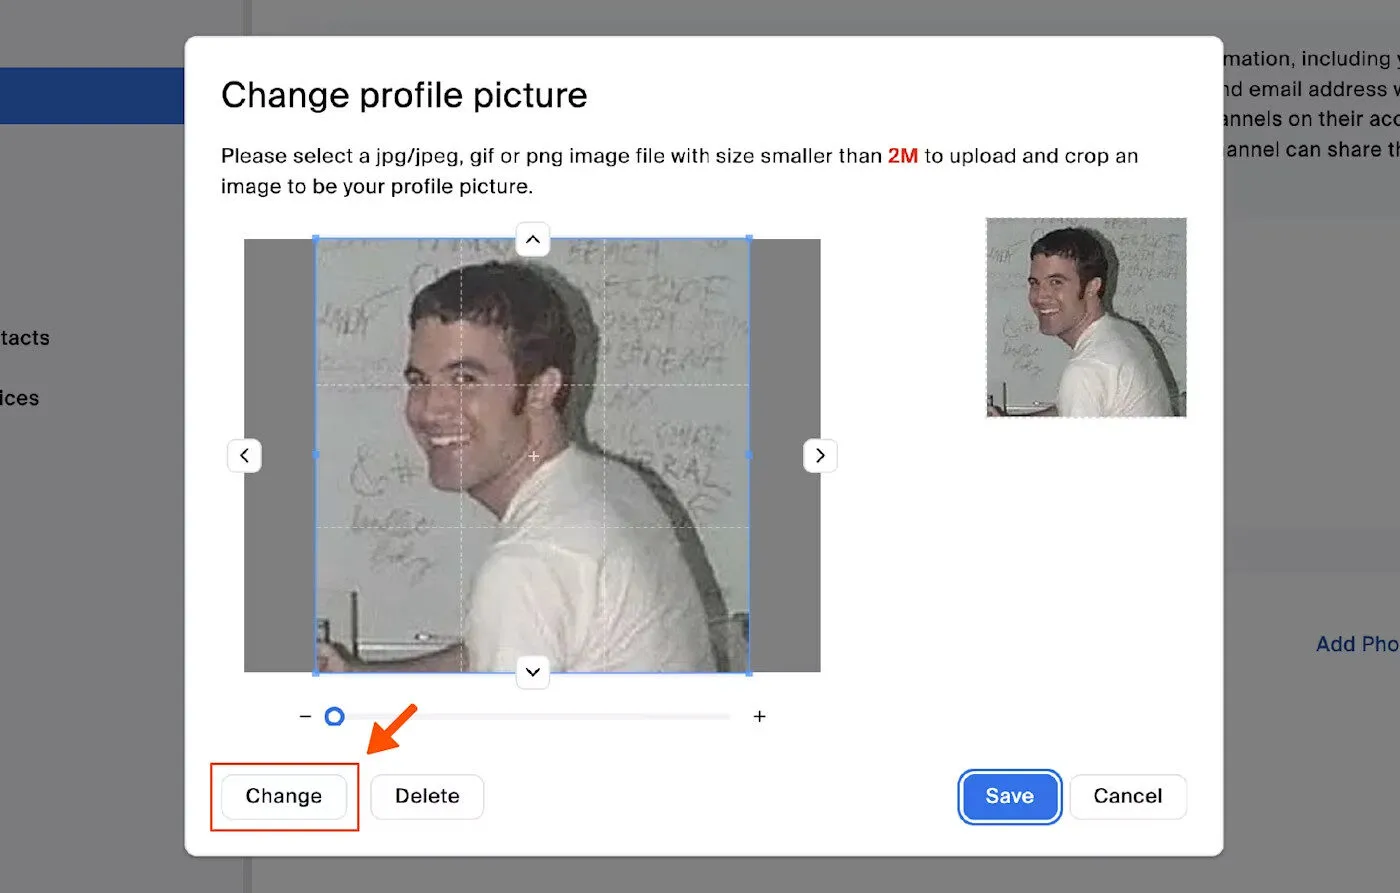
Task: Click the right-edge middle crop handle
Action: coord(749,455)
